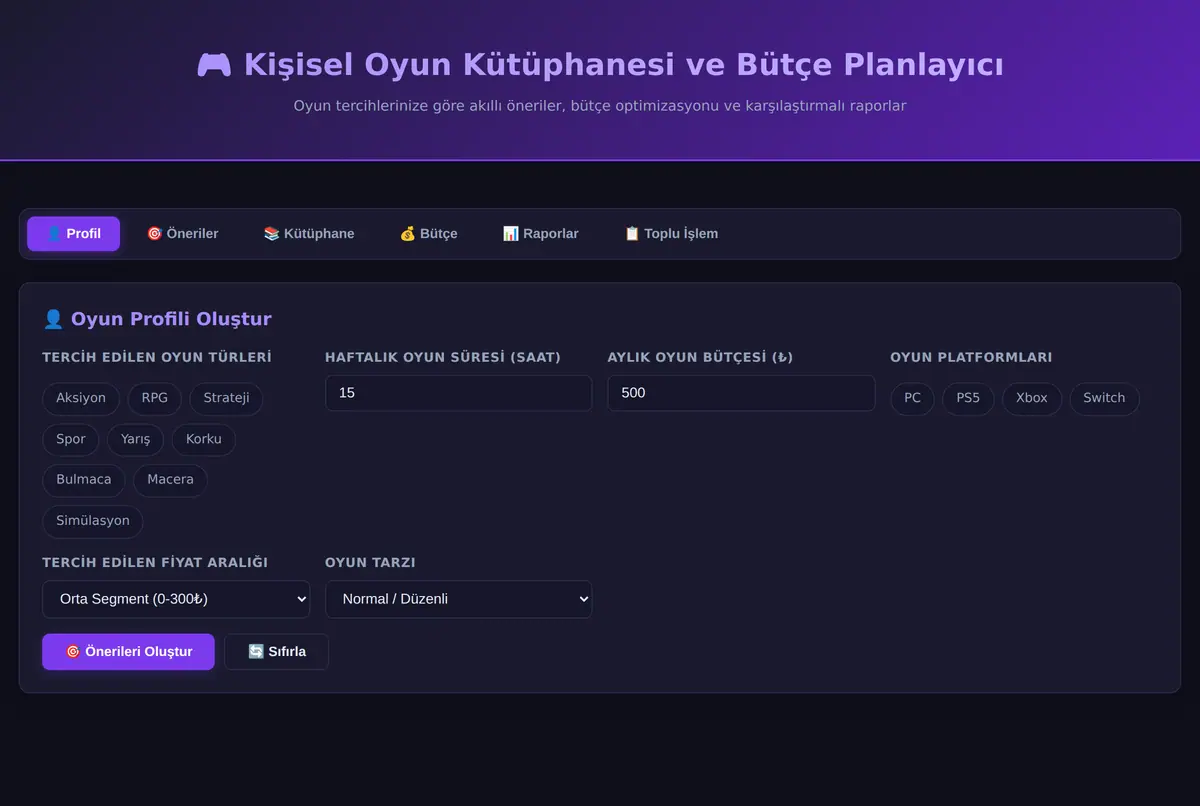Click the weekly play hours input field
Viewport: 1200px width, 806px height.
tap(459, 393)
